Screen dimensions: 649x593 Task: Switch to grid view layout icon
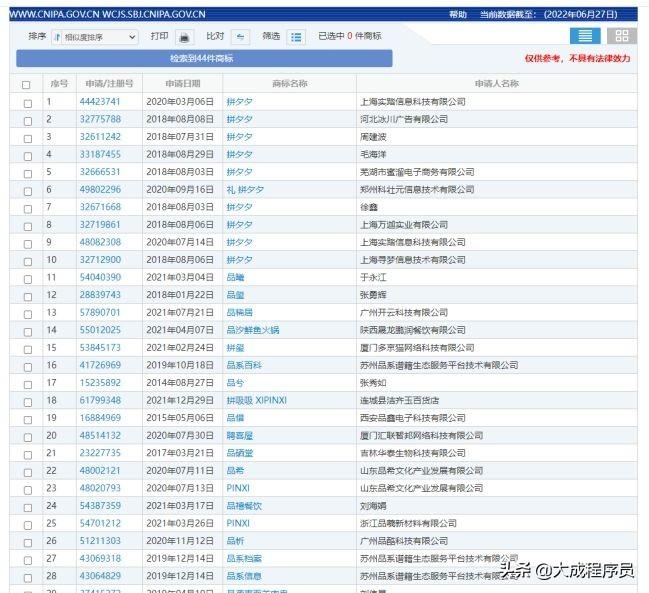[x=620, y=36]
